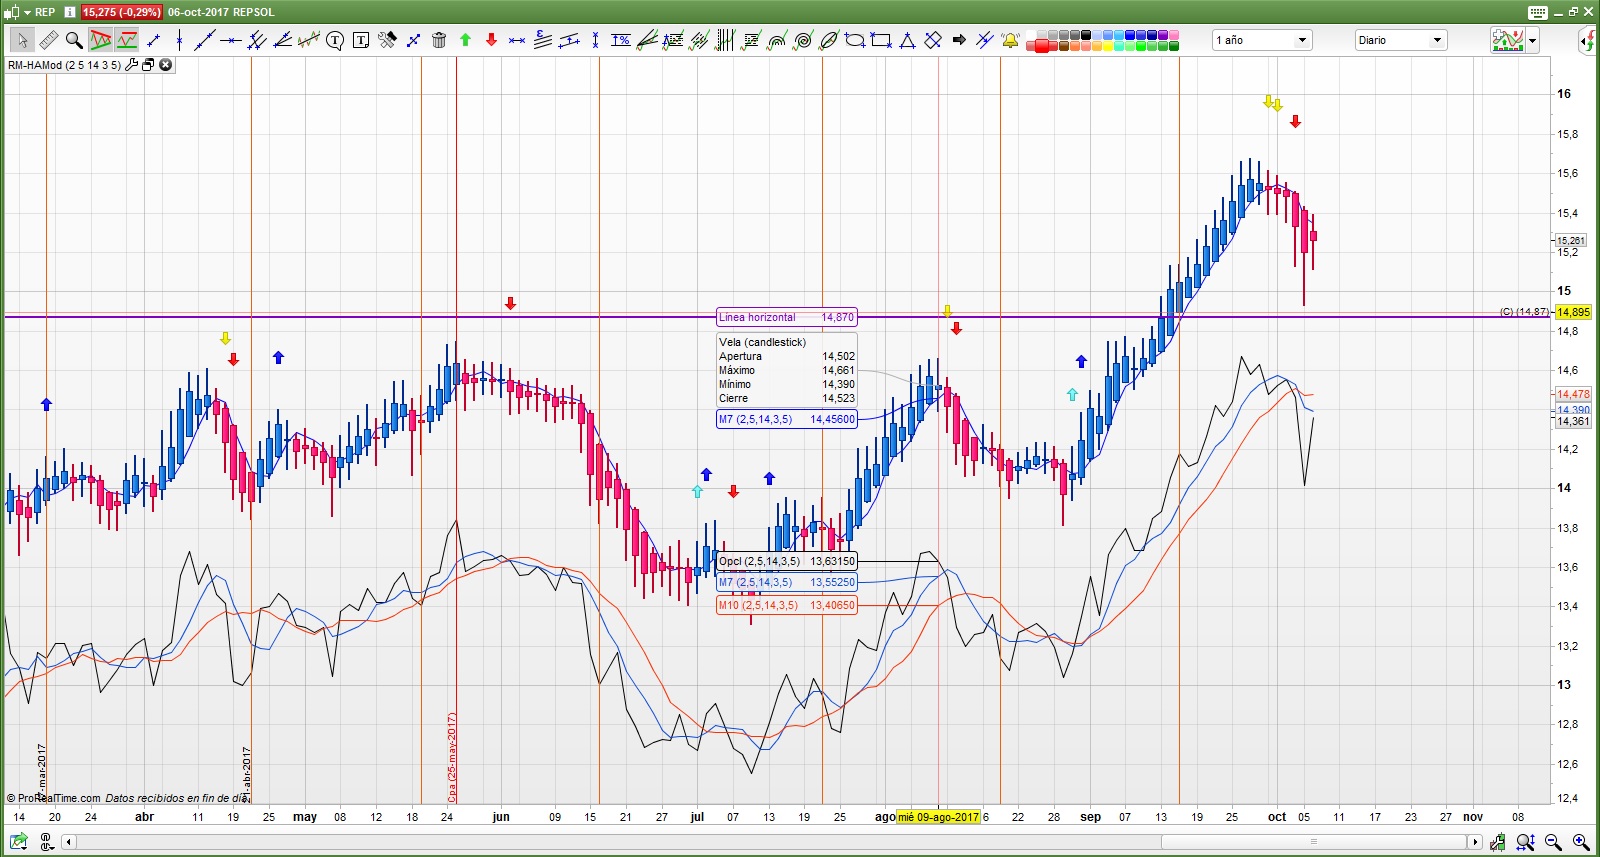Pick the black color swatch
The height and width of the screenshot is (857, 1600).
tap(1086, 35)
